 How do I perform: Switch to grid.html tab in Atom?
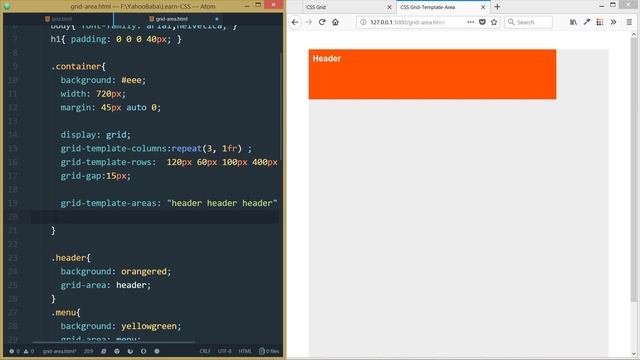(59, 19)
